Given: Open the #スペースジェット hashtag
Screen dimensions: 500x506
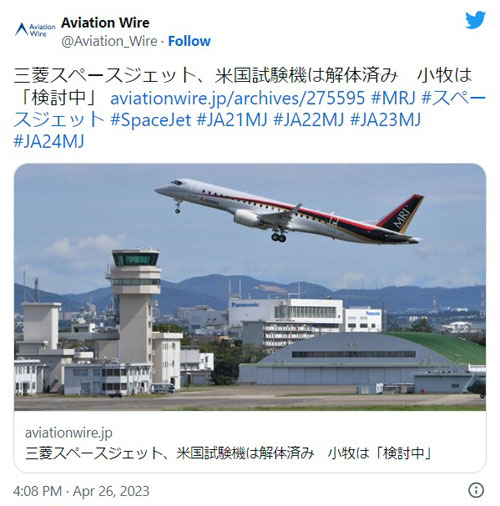Looking at the screenshot, I should click(249, 109).
